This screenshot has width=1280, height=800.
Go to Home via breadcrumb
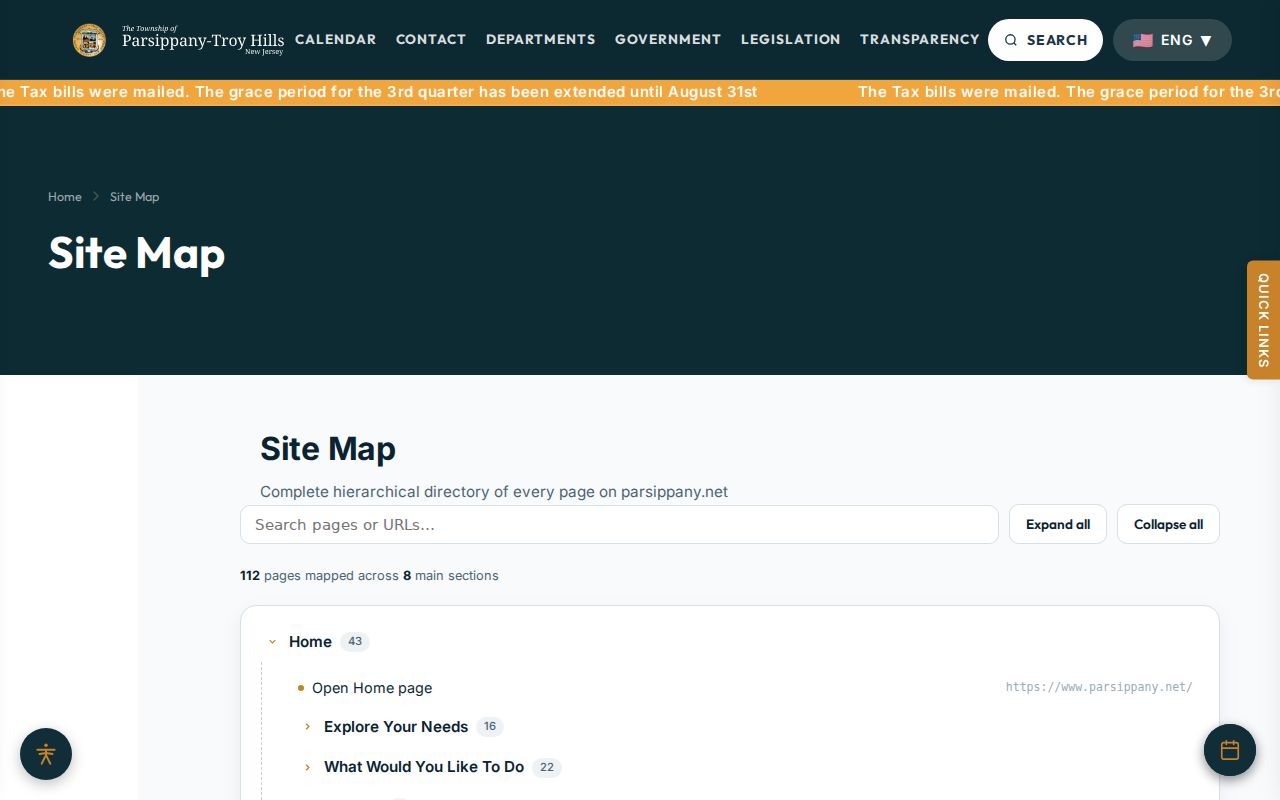click(x=65, y=197)
